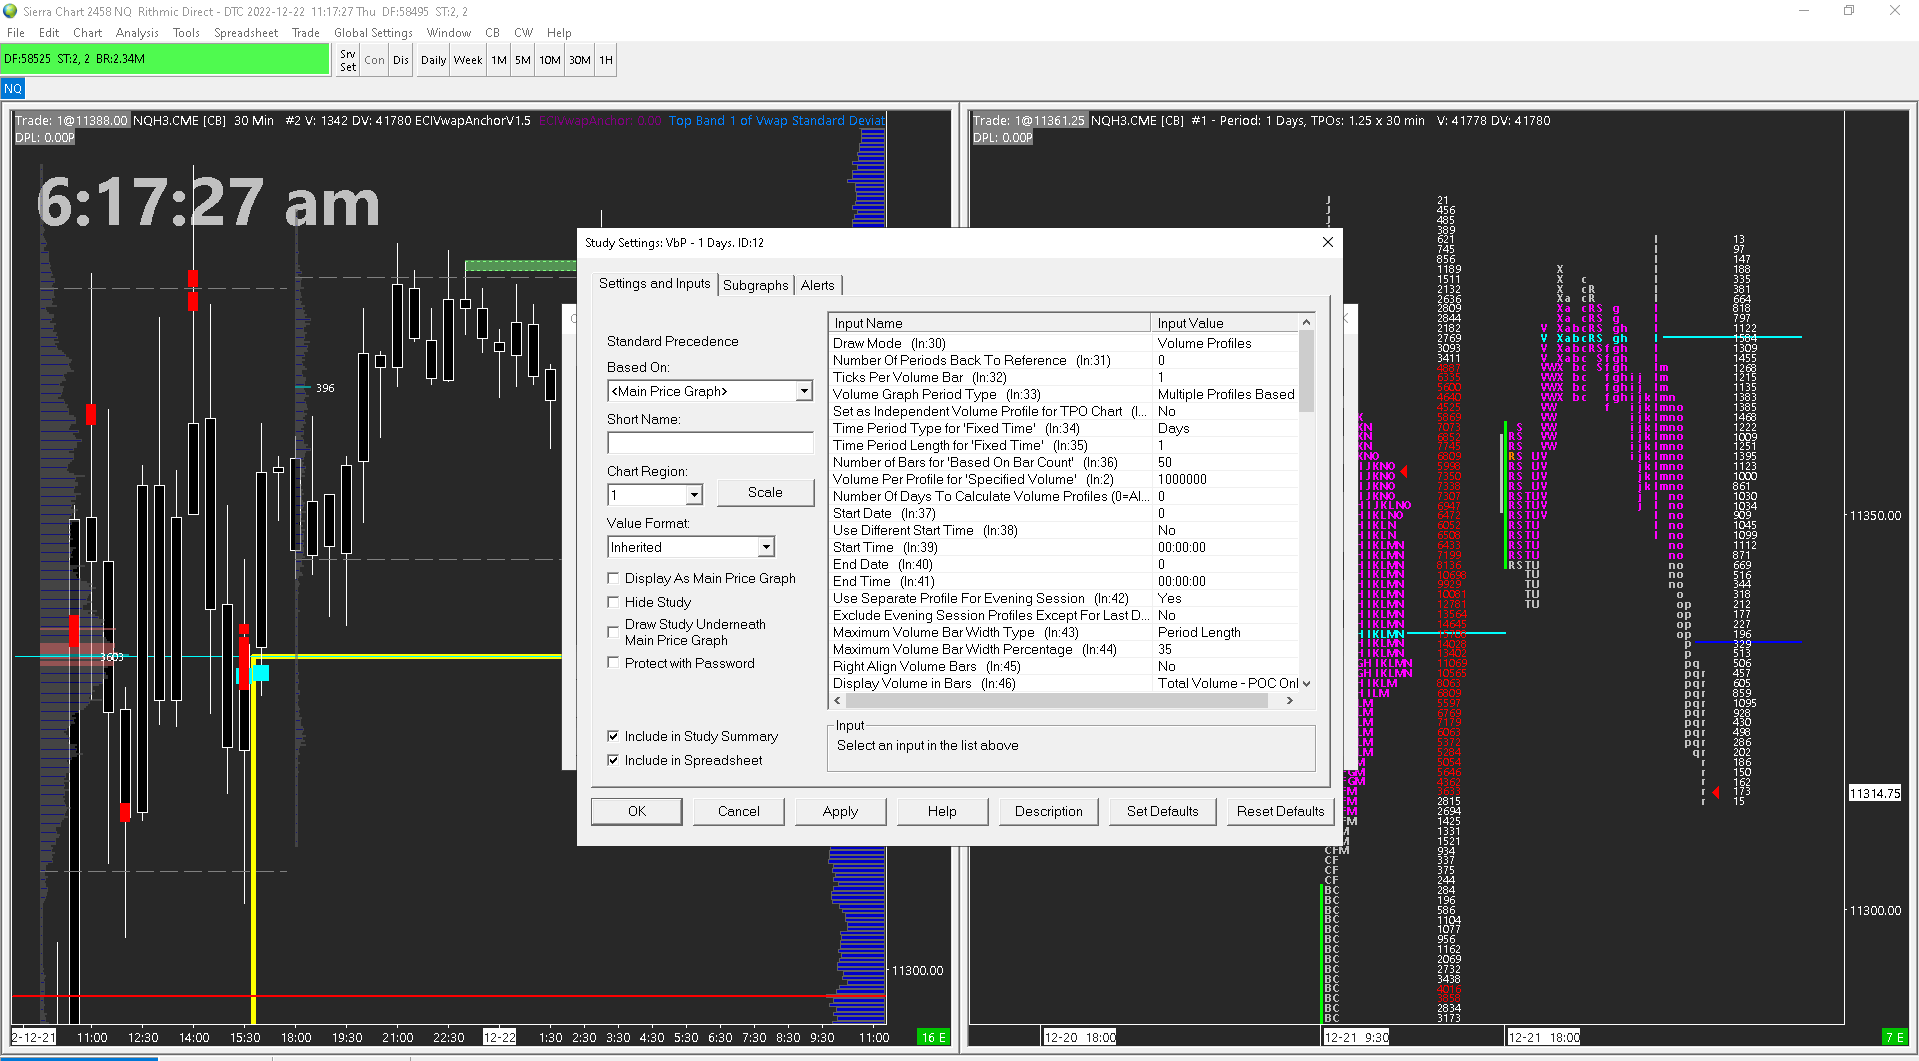Expand the Chart Region dropdown
Screen dimensions: 1919x1061
[x=694, y=495]
